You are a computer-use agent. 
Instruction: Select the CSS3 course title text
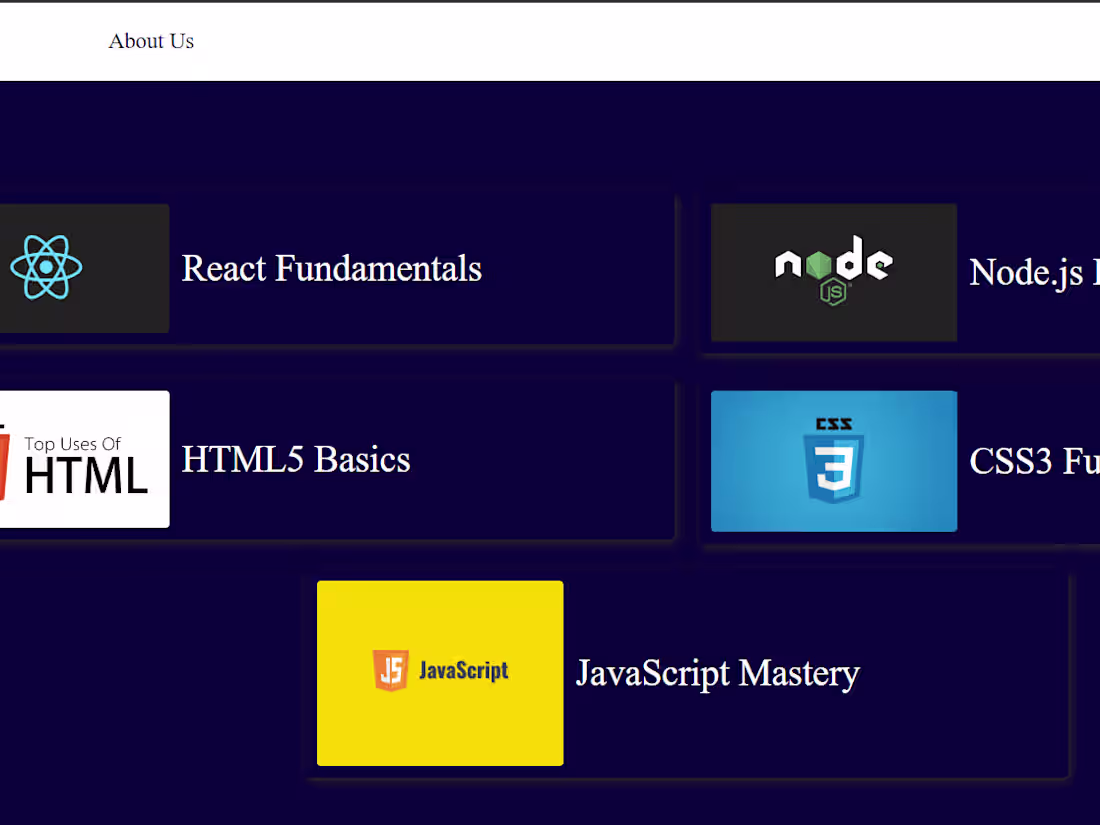(x=1034, y=461)
